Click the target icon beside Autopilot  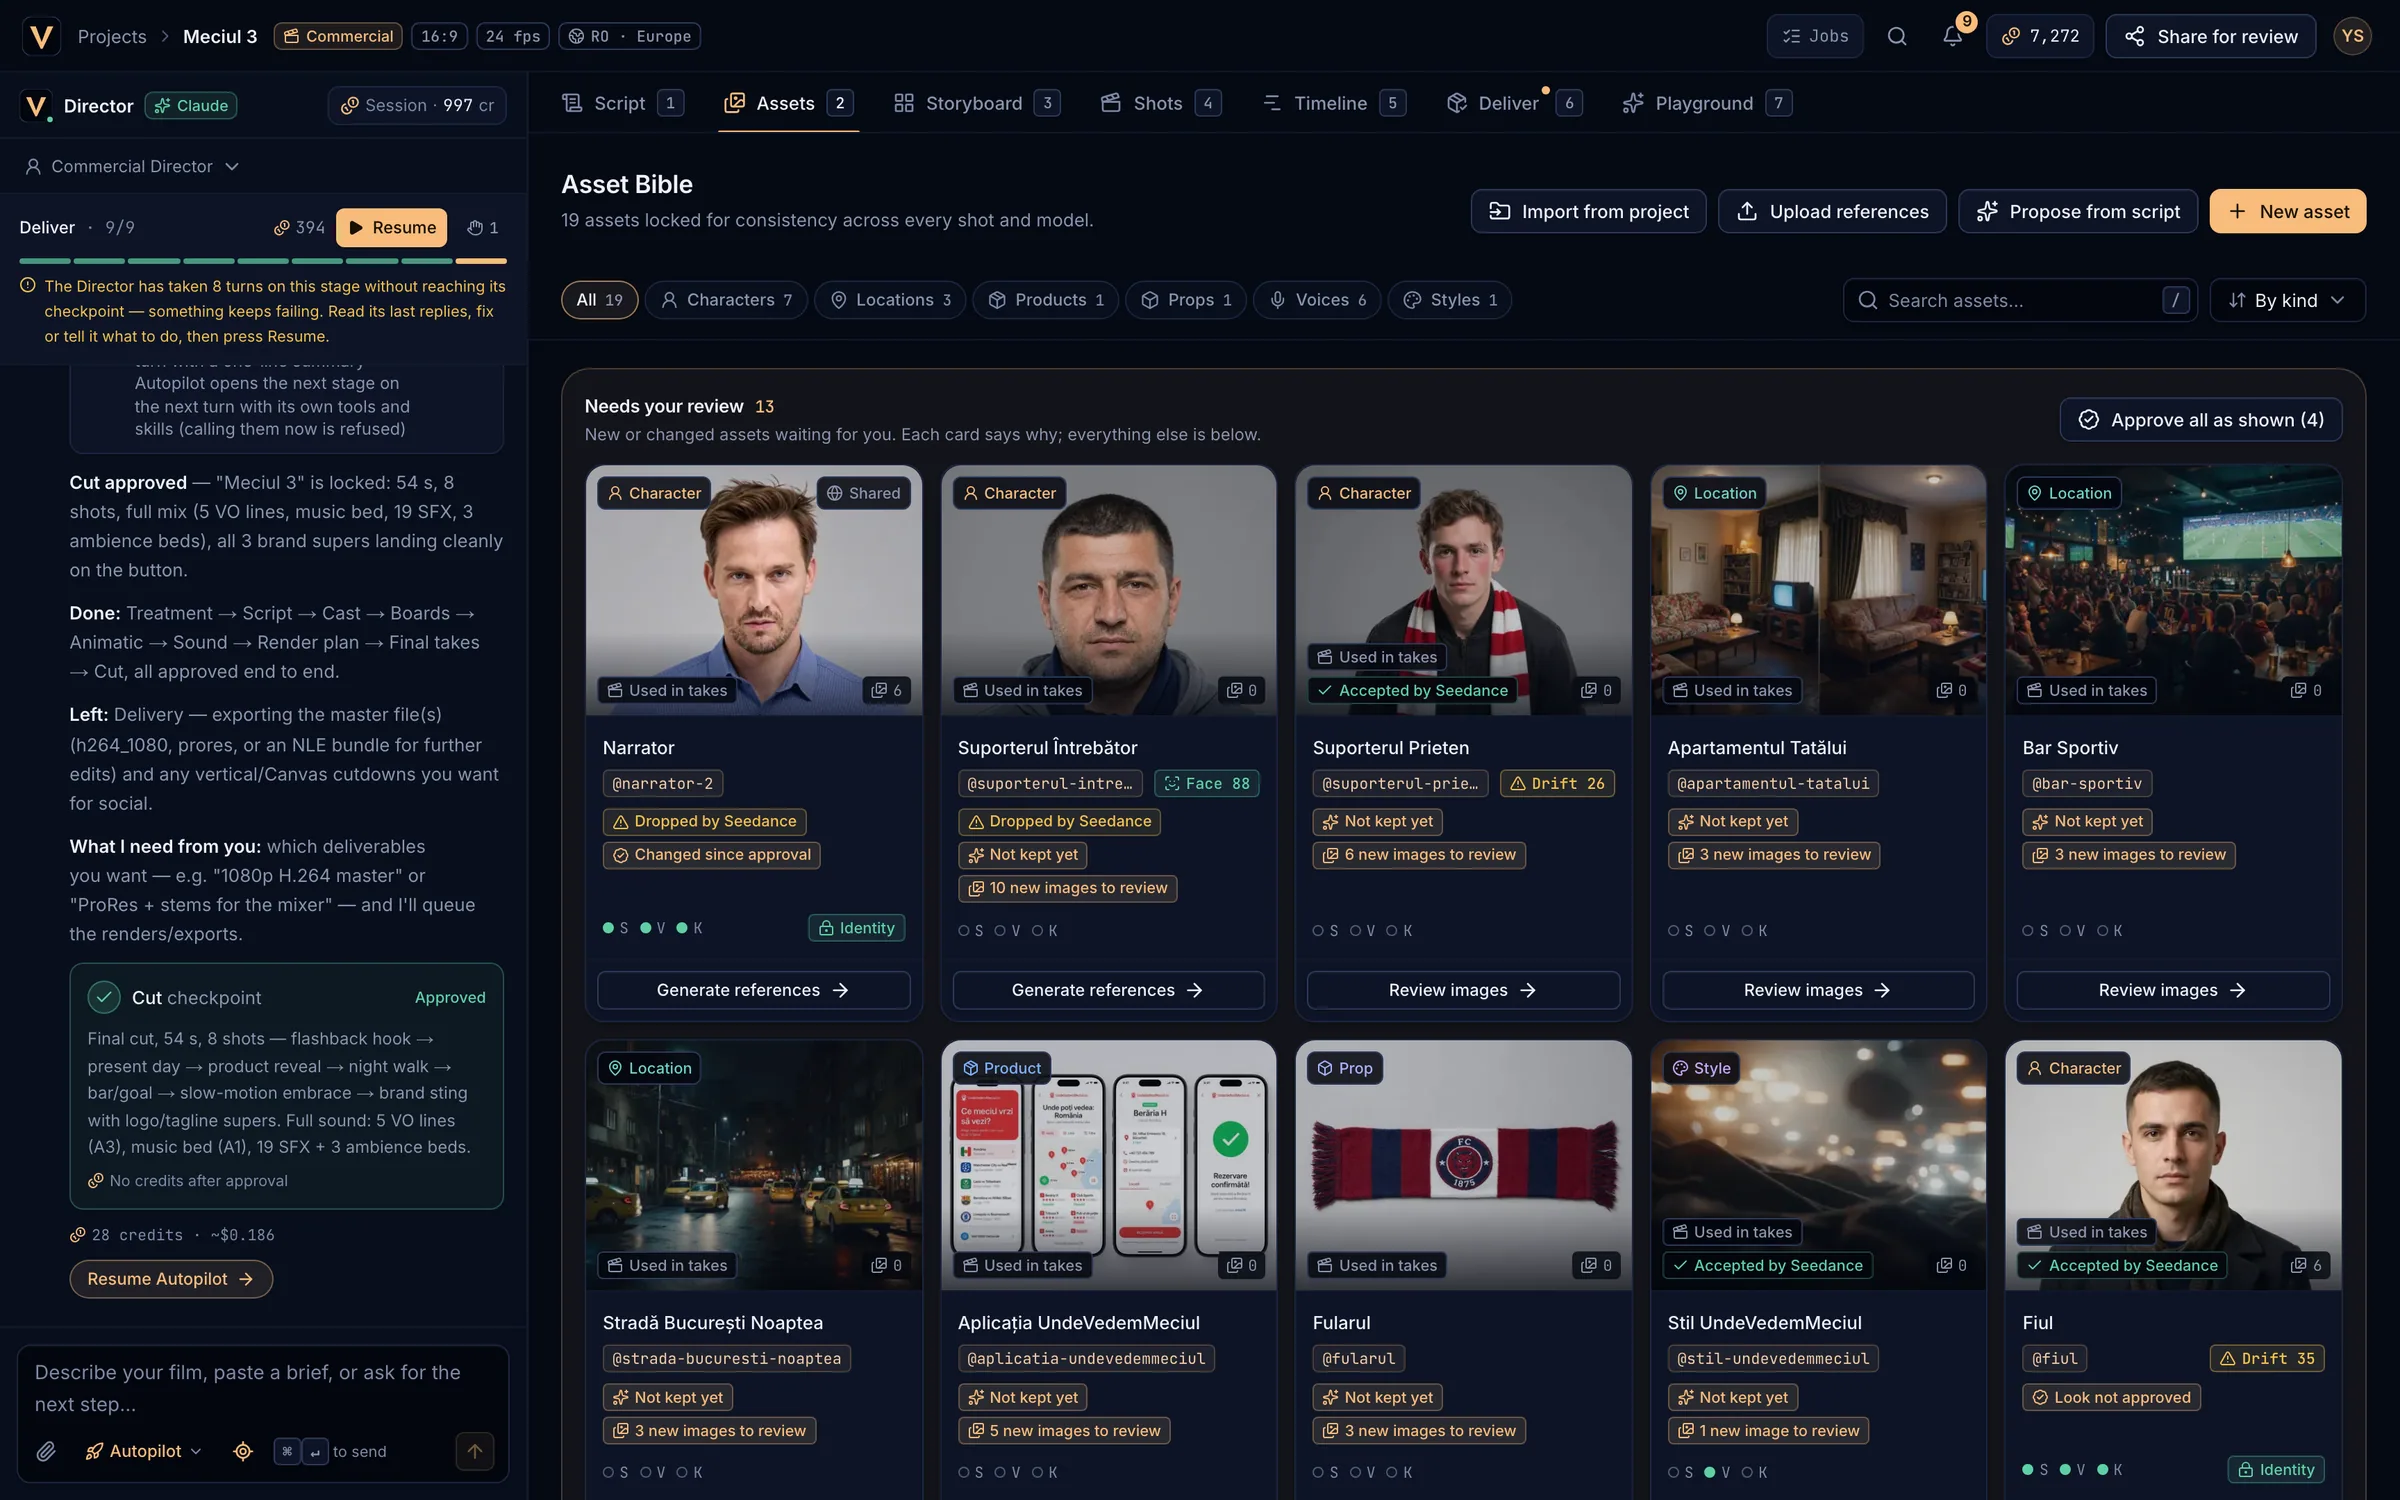243,1451
